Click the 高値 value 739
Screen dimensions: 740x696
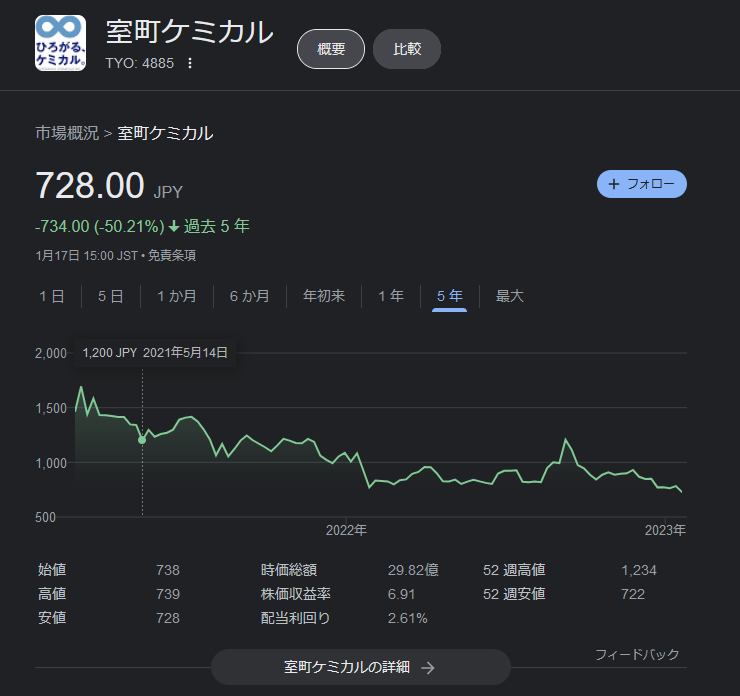tap(168, 594)
